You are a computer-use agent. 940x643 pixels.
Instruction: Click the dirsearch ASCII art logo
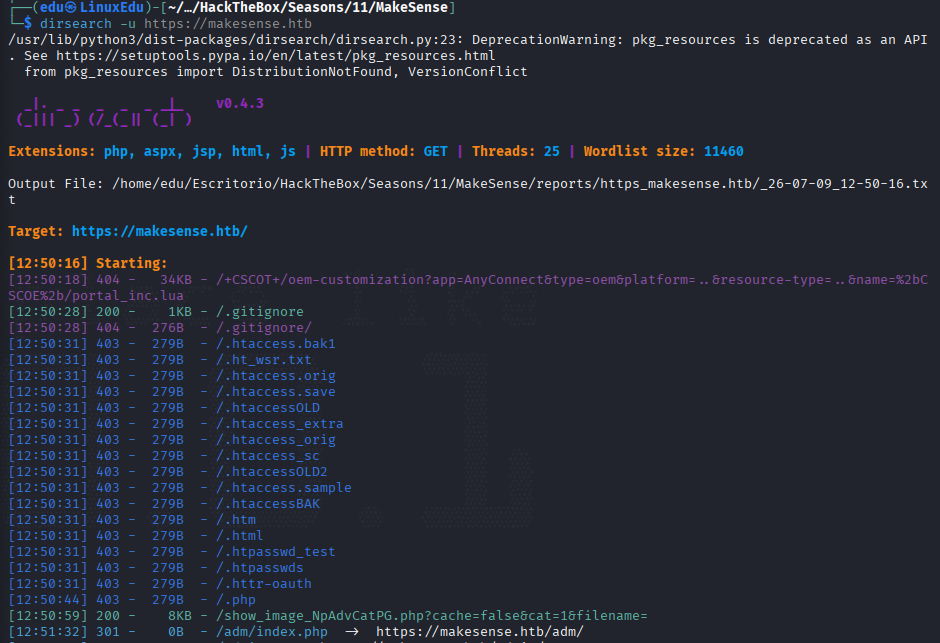click(104, 112)
